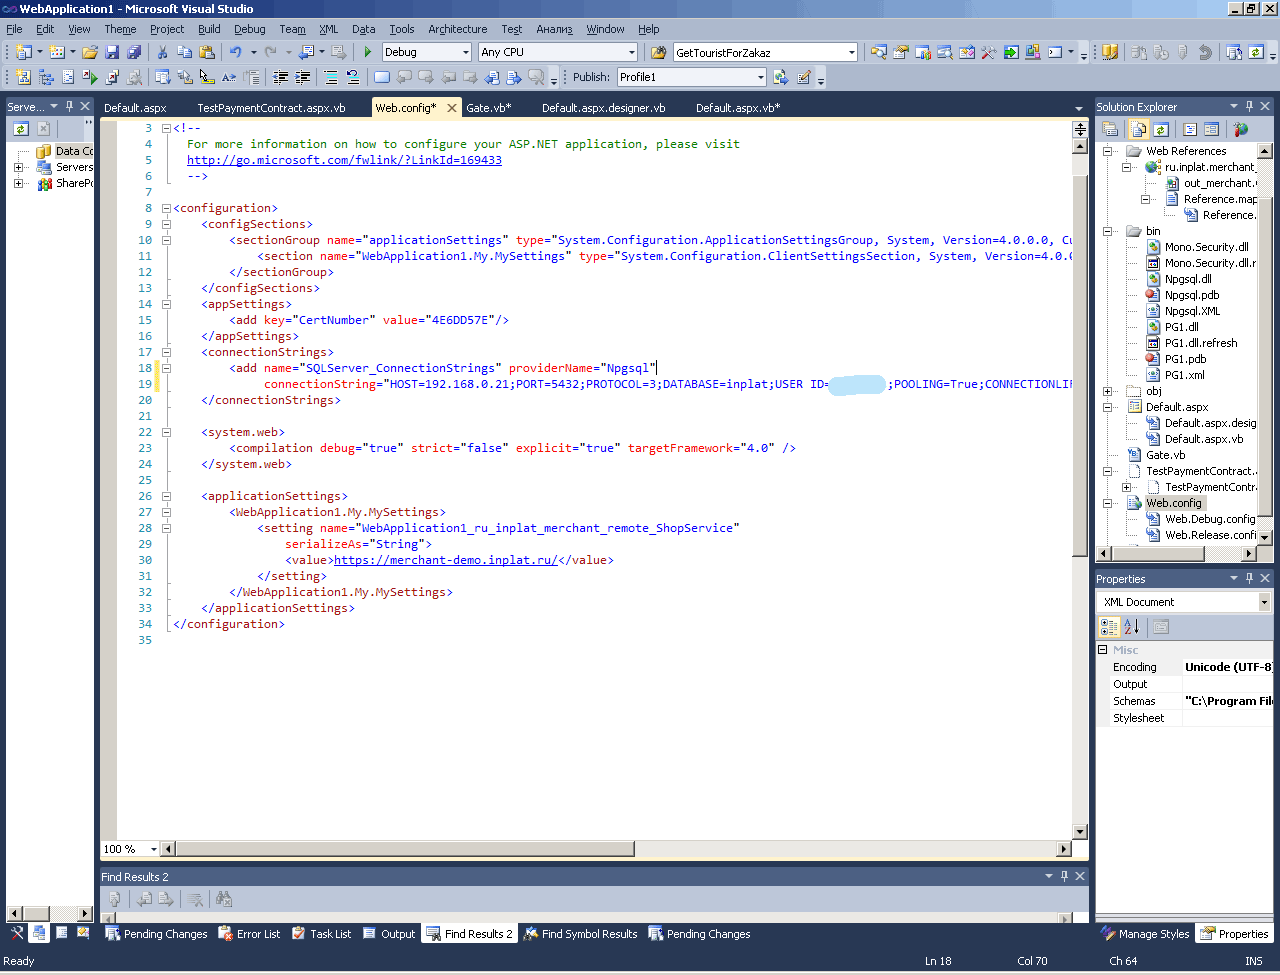This screenshot has height=975, width=1280.
Task: Refresh the Server Explorer panel
Action: pos(21,128)
